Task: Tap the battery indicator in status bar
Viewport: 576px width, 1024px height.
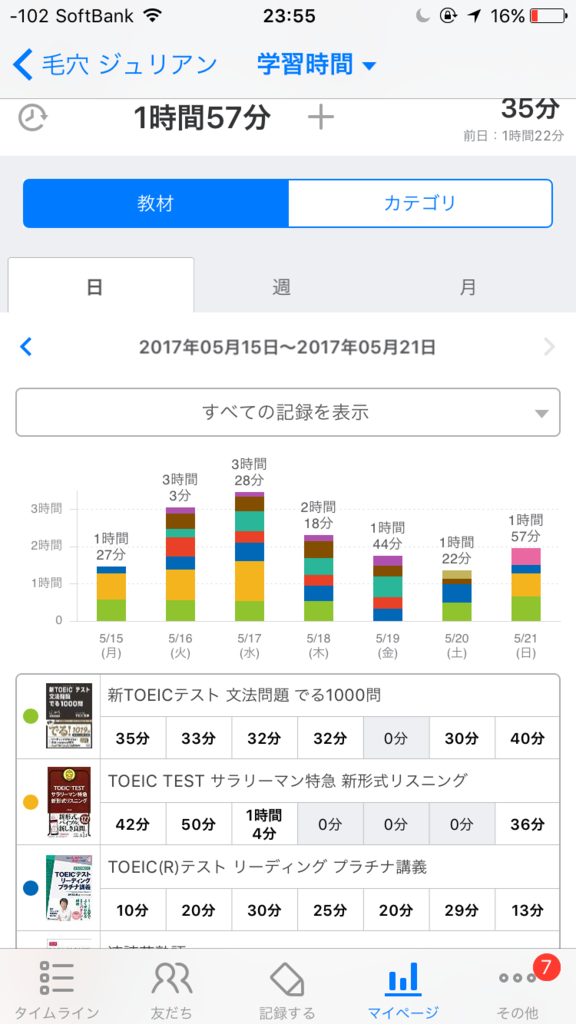Action: 549,15
